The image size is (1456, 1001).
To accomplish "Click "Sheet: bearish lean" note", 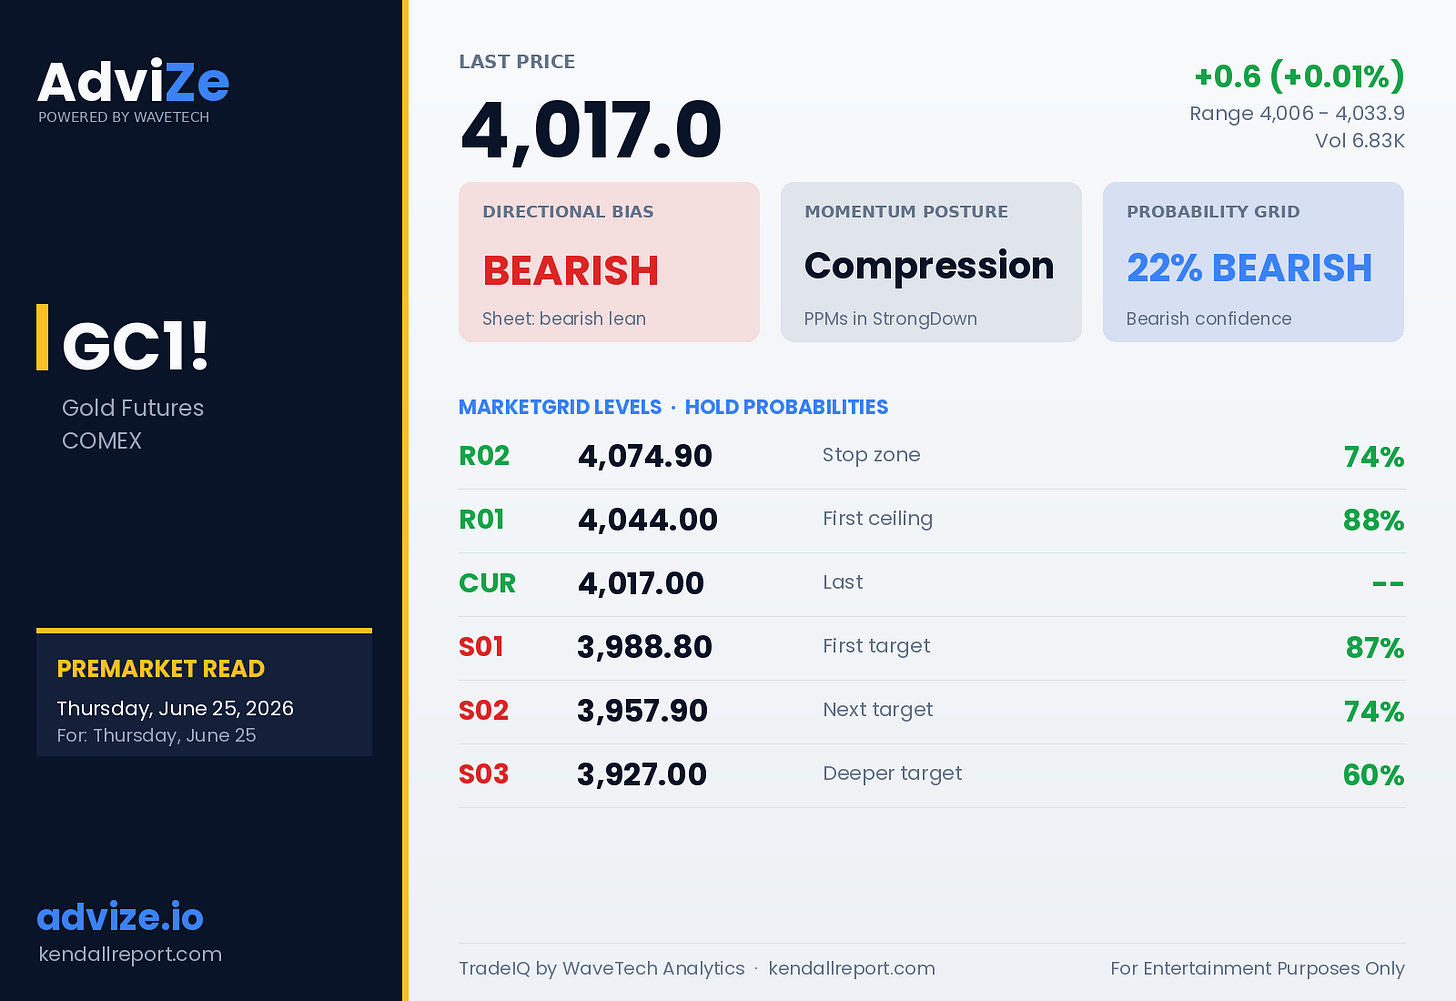I will coord(564,319).
